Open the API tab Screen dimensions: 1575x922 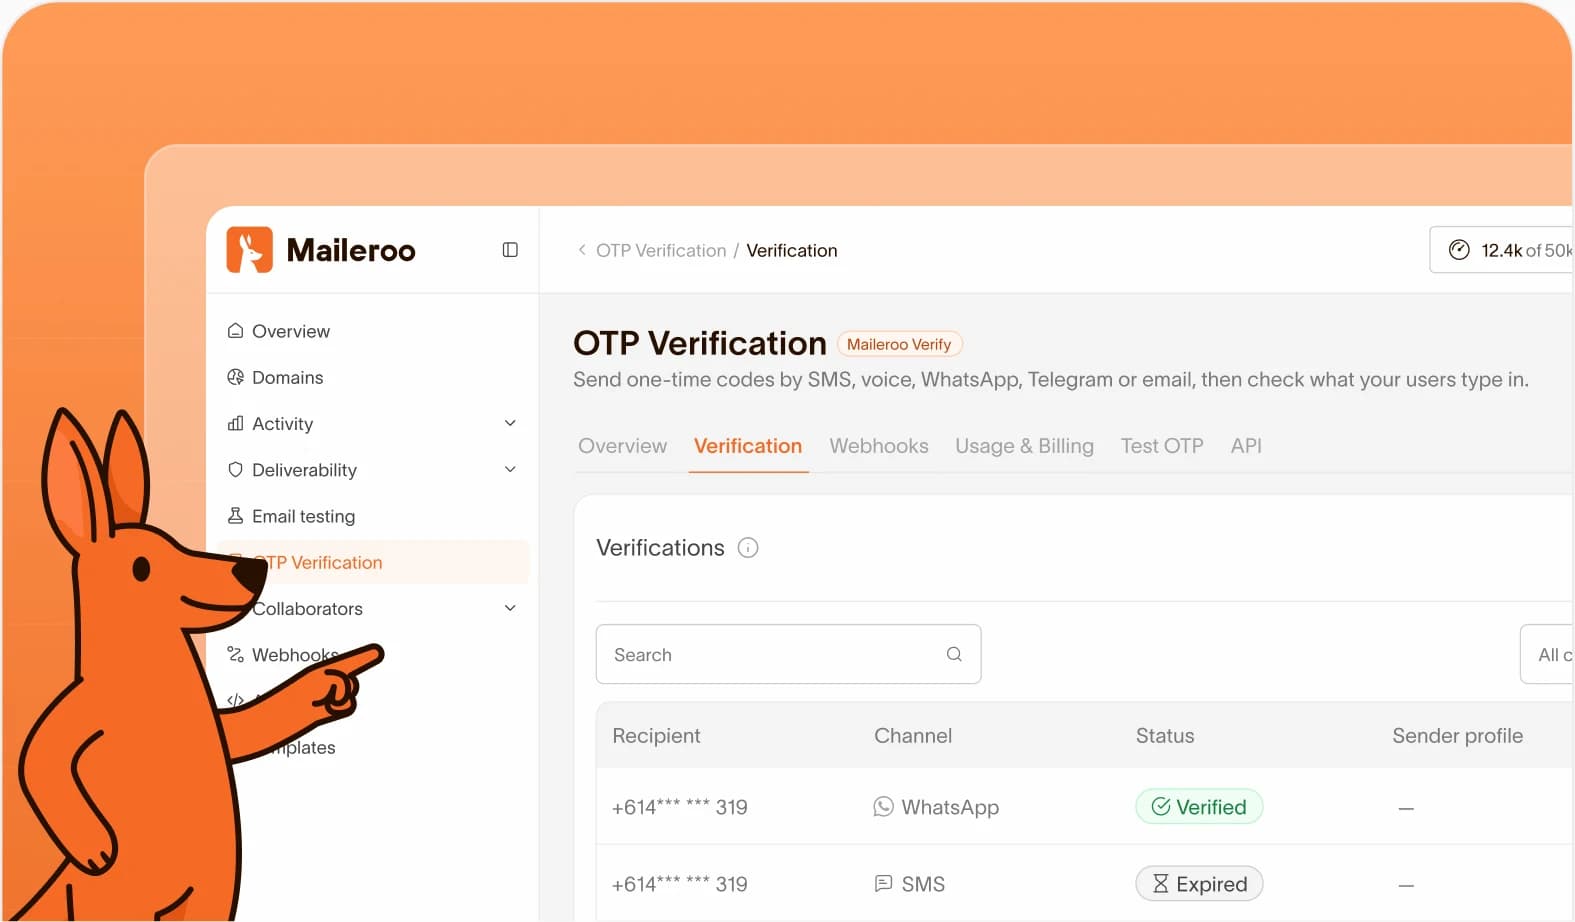pyautogui.click(x=1246, y=446)
